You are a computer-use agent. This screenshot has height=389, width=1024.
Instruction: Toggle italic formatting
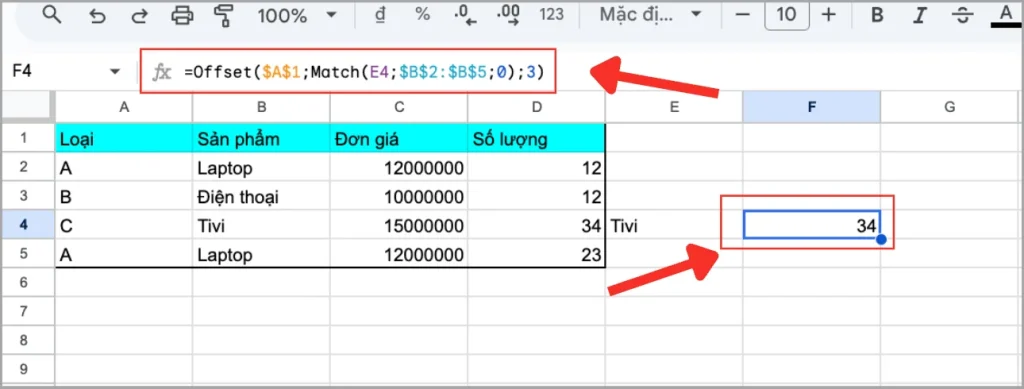click(x=921, y=15)
